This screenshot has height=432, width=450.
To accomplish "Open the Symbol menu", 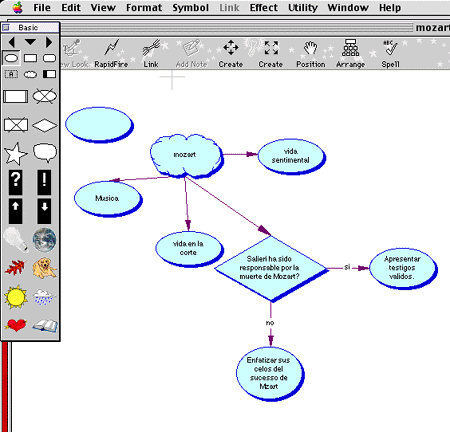I will (190, 7).
